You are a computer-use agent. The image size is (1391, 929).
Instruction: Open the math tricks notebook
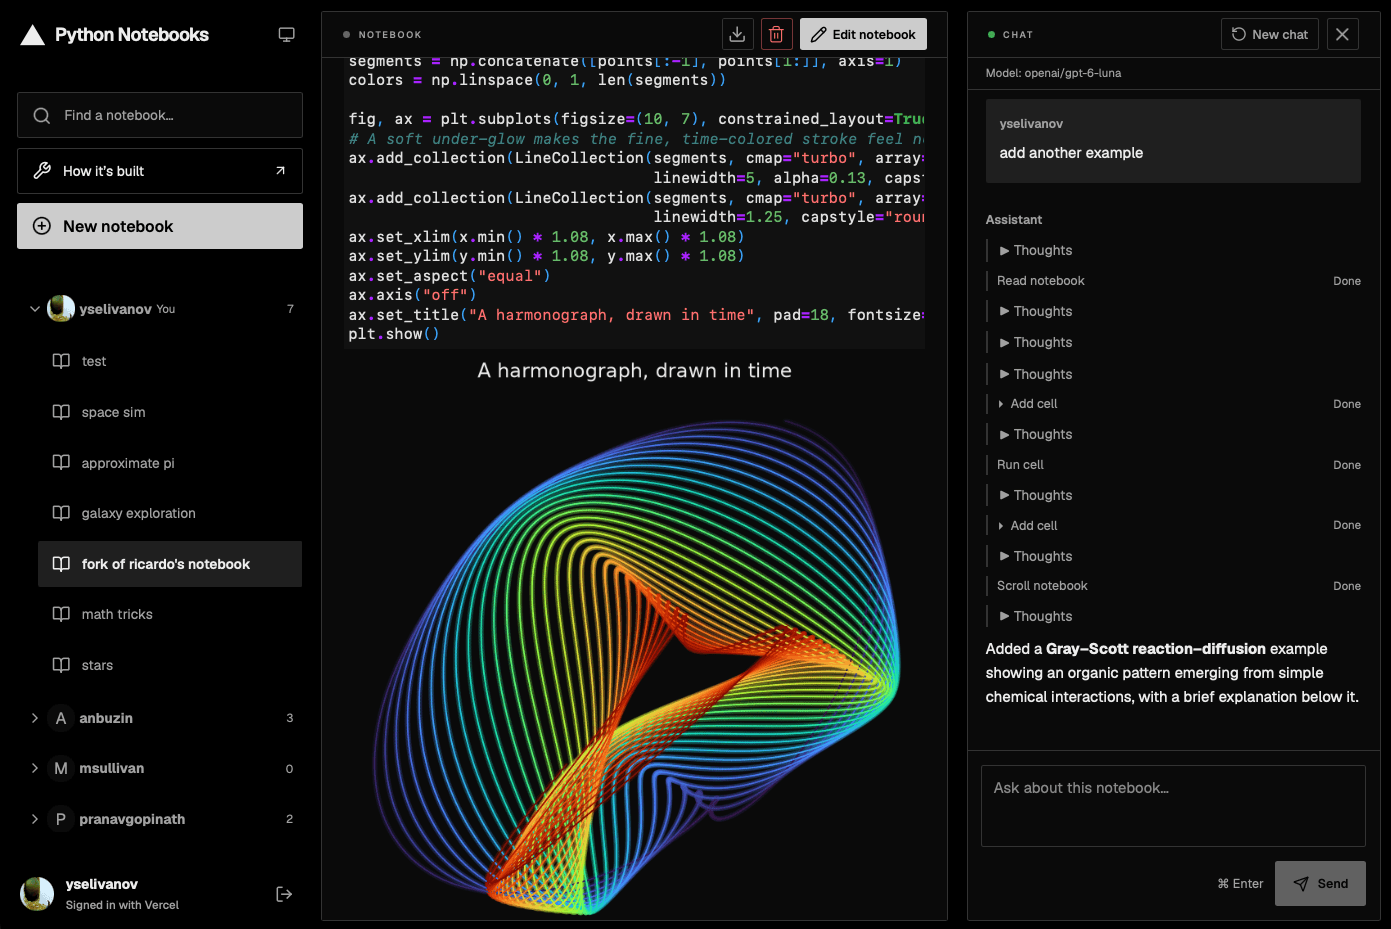click(x=170, y=614)
